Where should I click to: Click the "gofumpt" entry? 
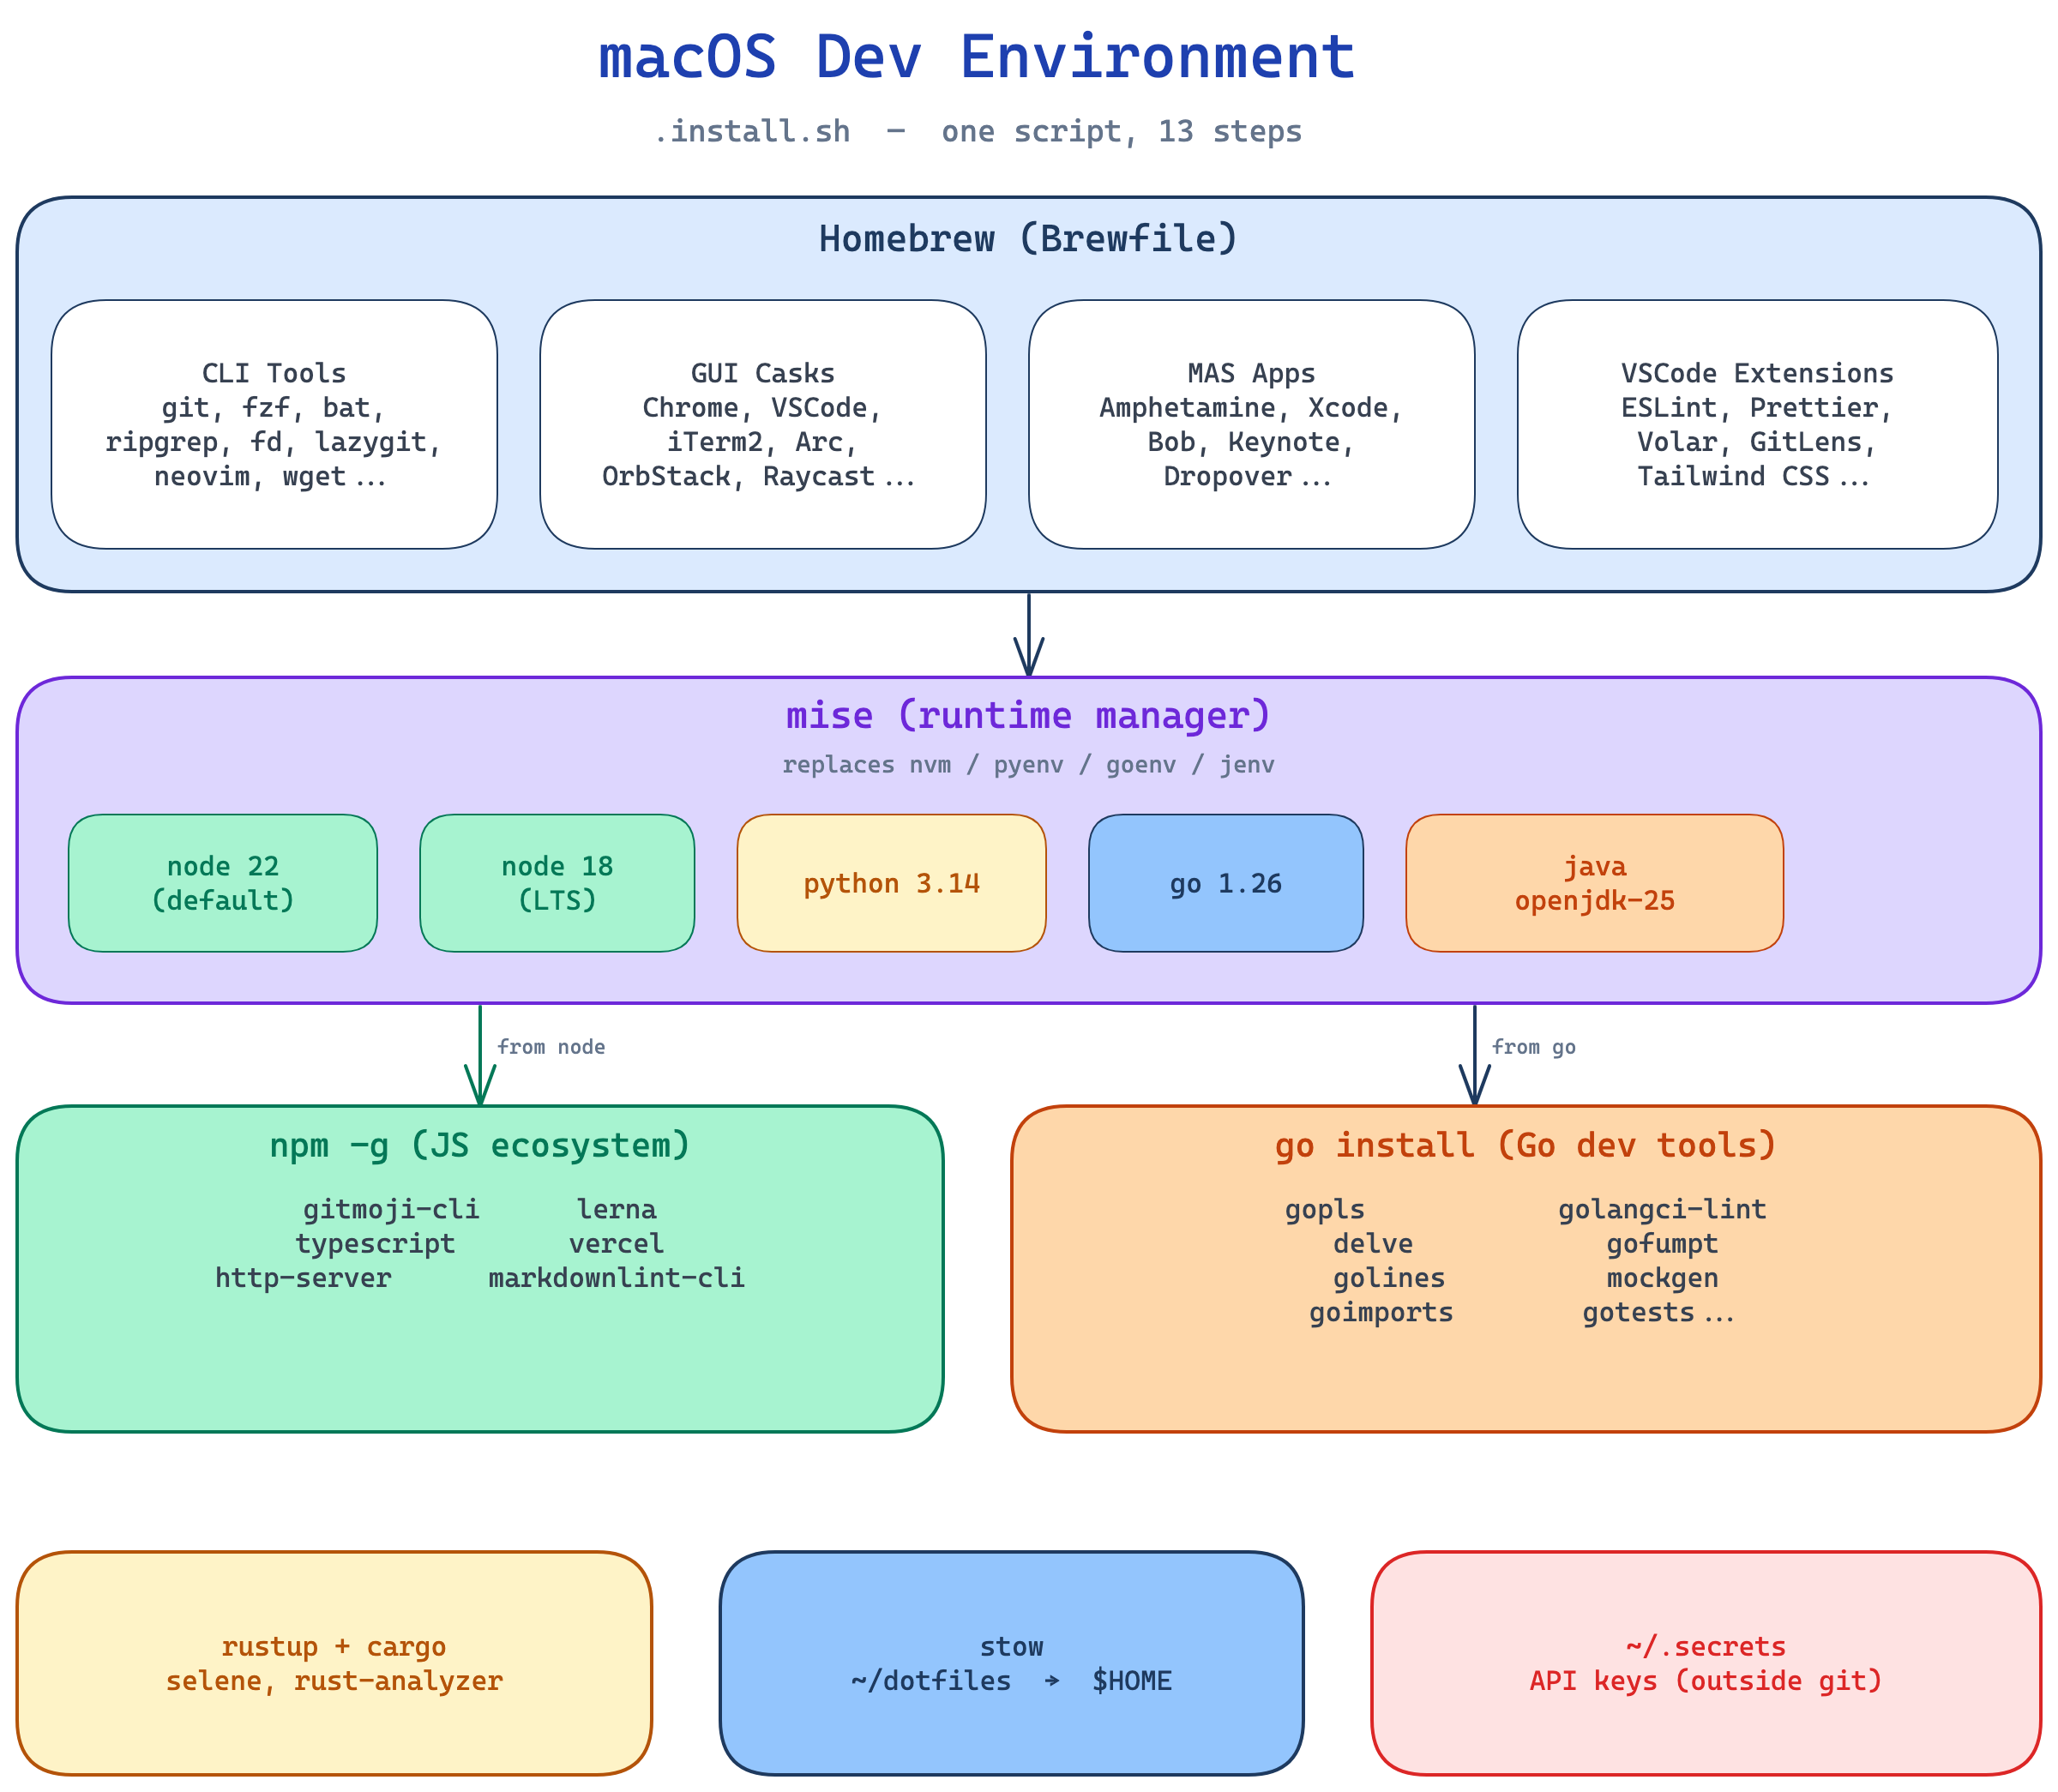point(1662,1243)
